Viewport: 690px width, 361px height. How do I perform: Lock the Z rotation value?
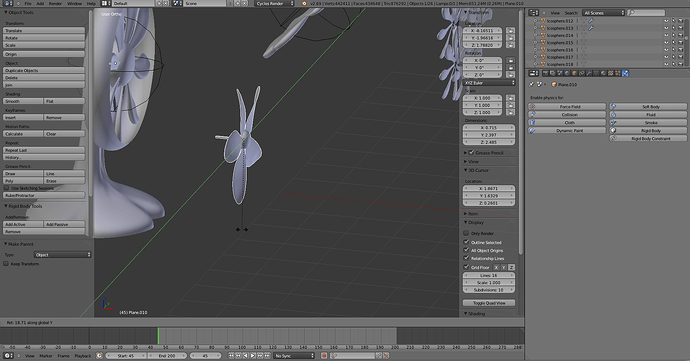click(x=510, y=74)
